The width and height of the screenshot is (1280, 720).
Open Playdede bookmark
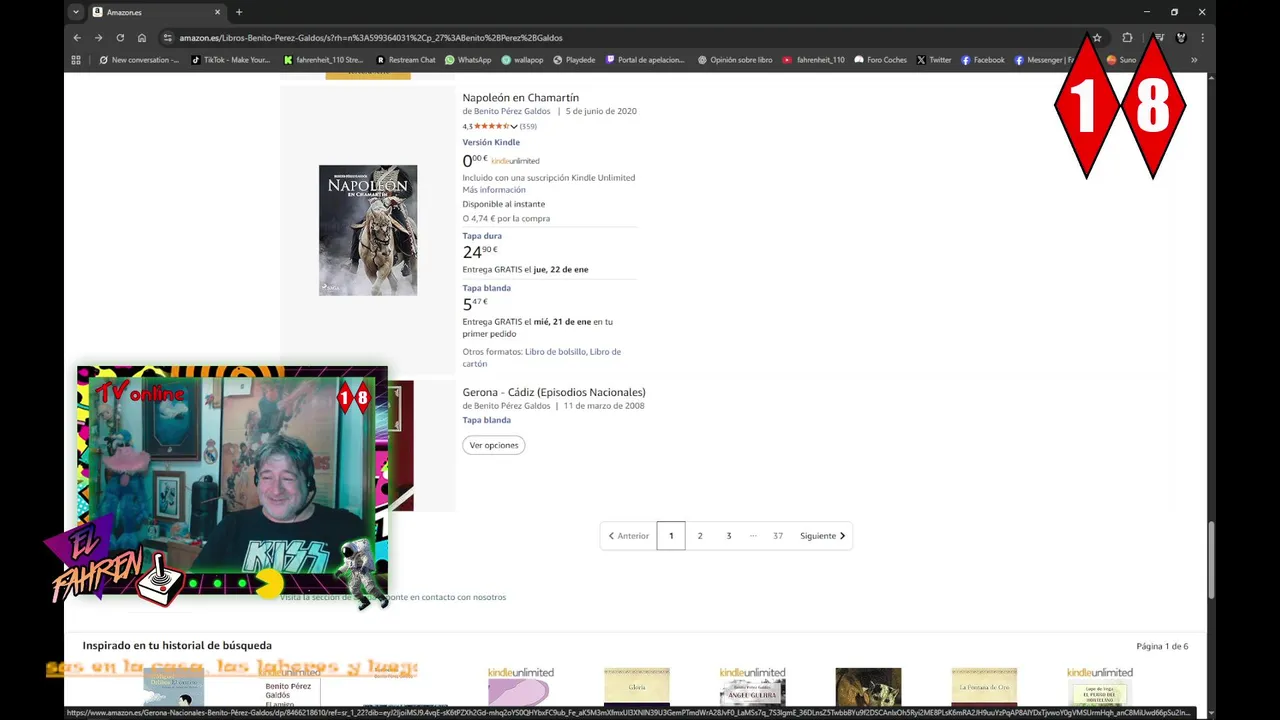pos(574,60)
